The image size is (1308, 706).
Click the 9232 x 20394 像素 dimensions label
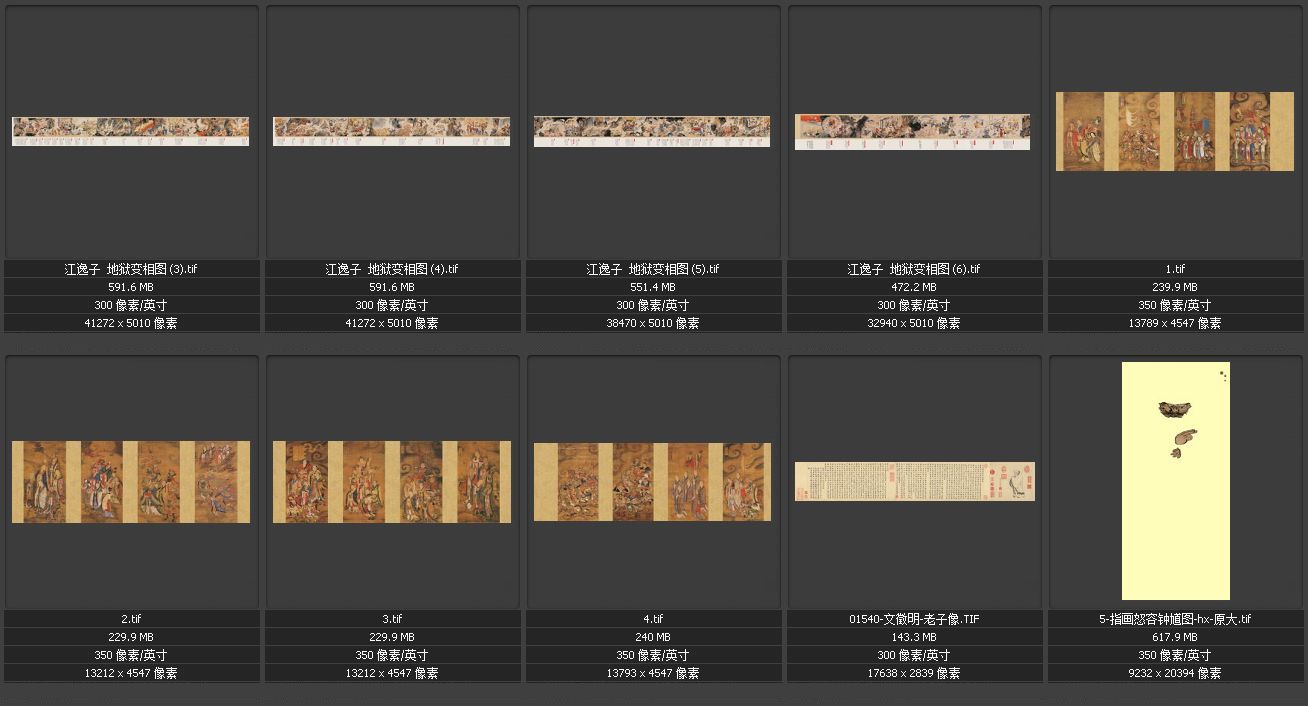(1175, 673)
